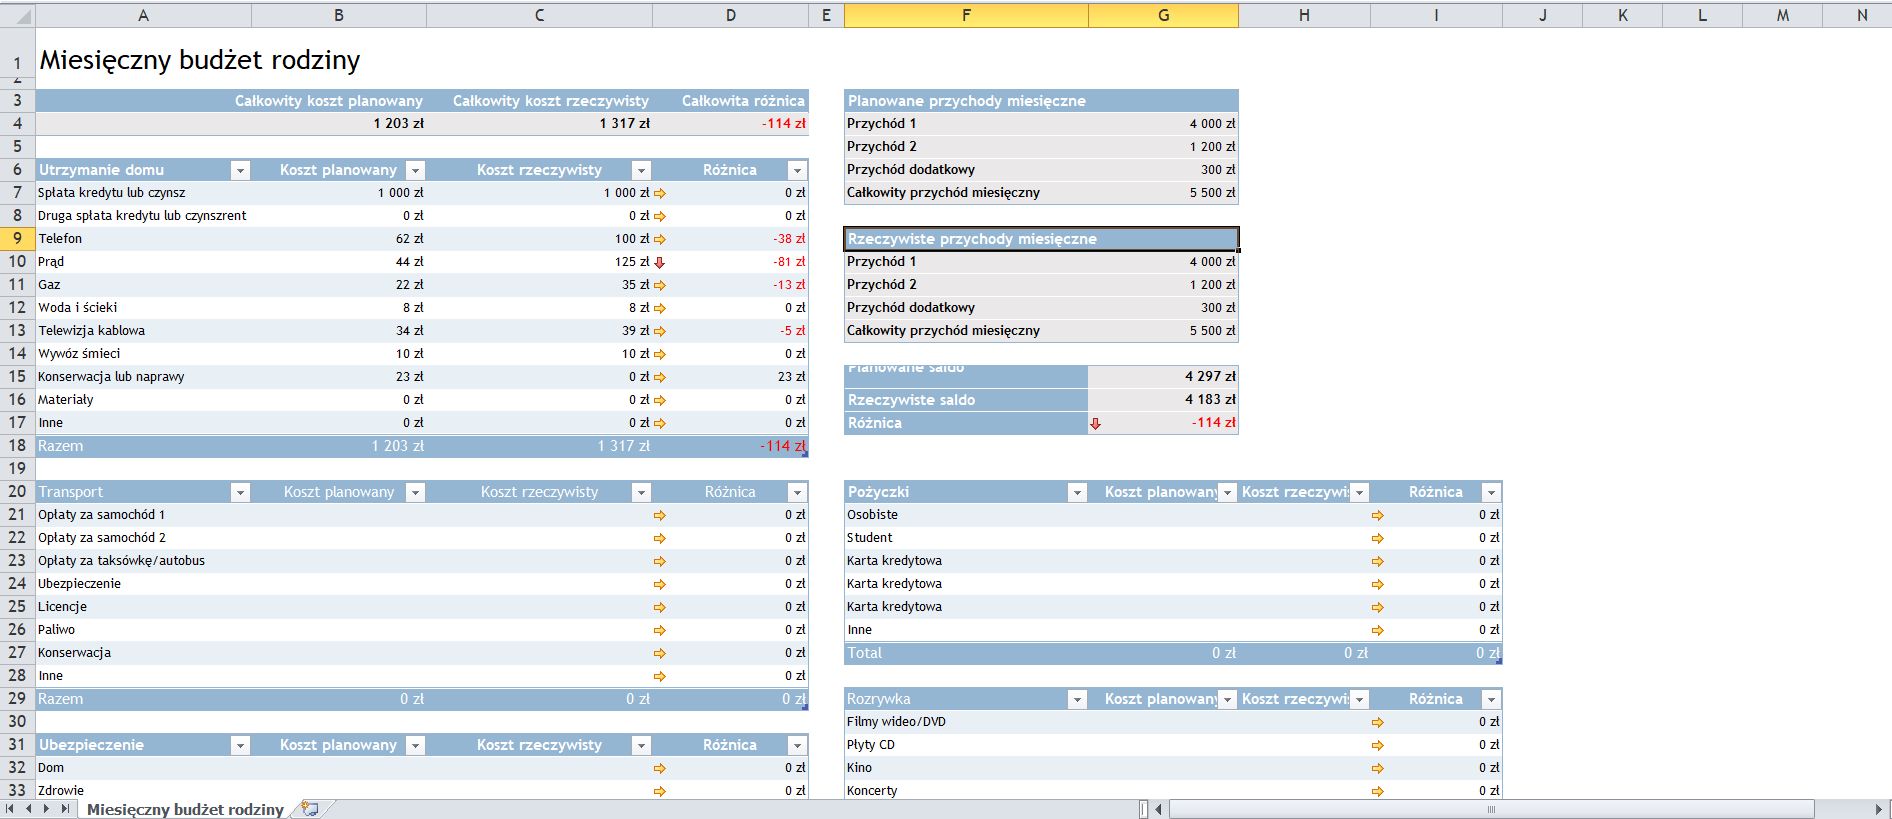1892x819 pixels.
Task: Select Planowane przychody miesięczne header cell
Action: (x=1041, y=101)
